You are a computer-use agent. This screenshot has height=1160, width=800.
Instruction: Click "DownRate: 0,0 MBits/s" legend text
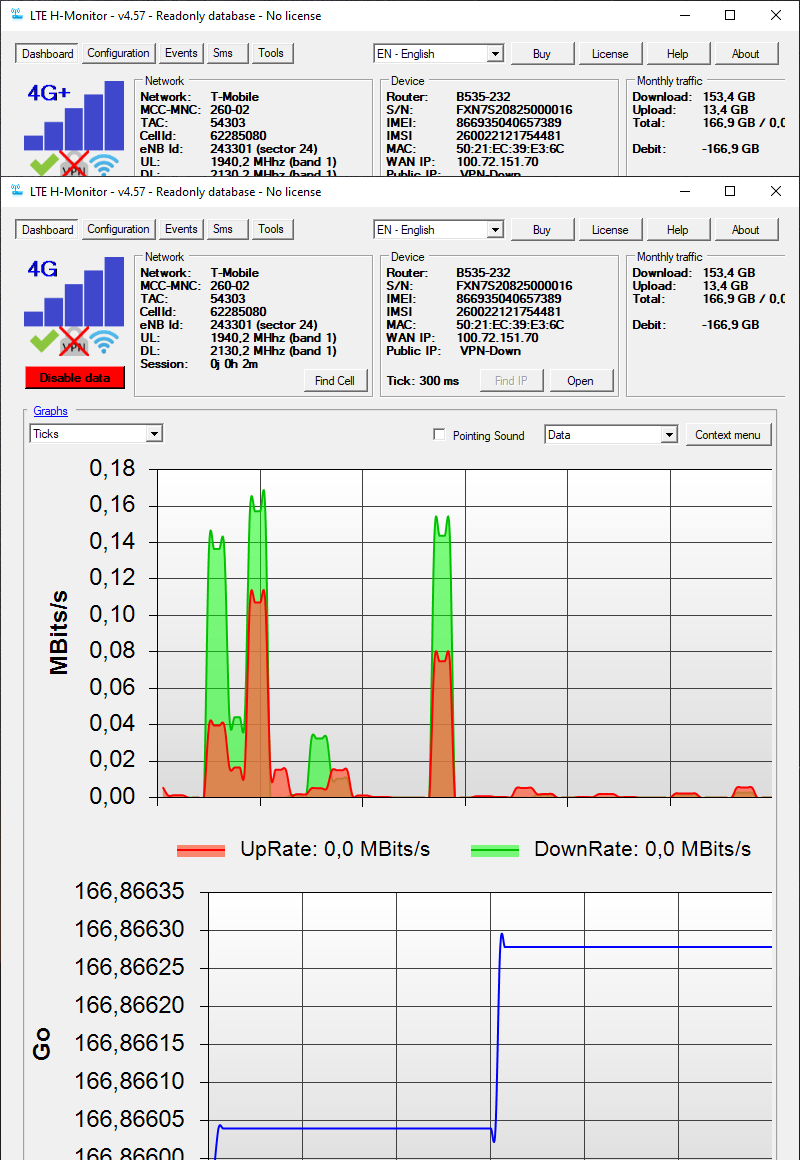(x=642, y=849)
